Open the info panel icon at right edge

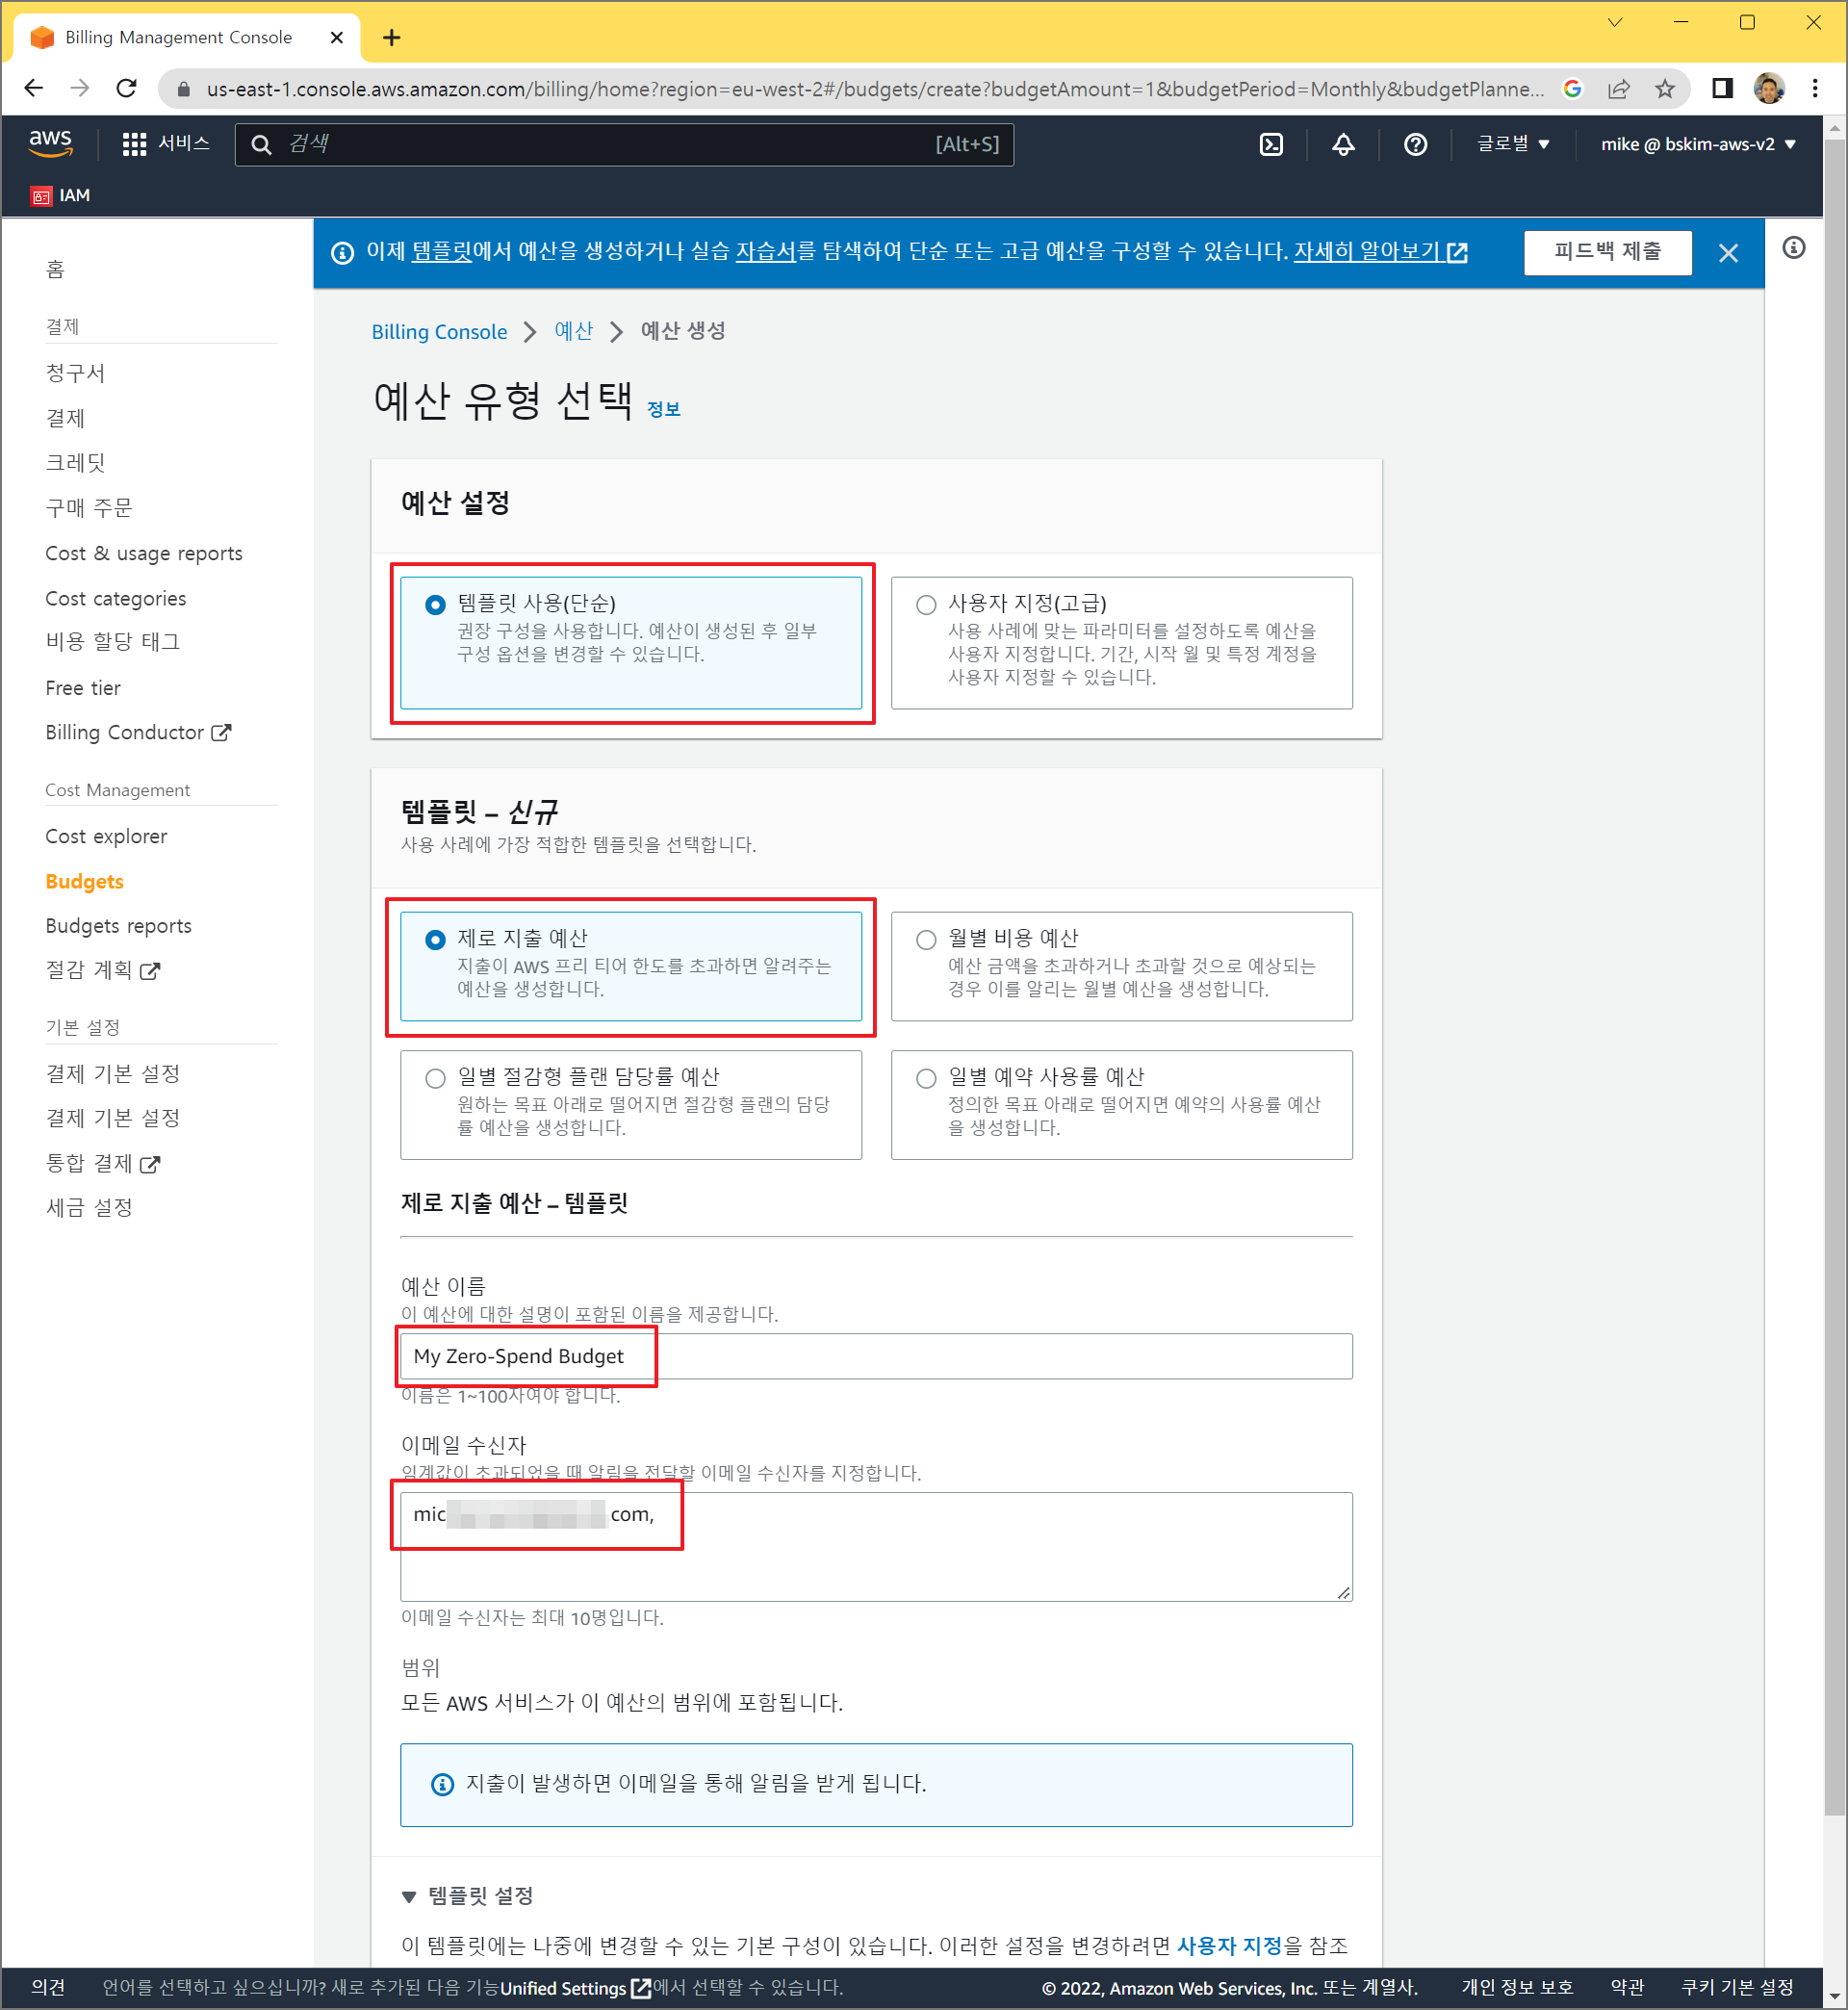click(x=1794, y=248)
